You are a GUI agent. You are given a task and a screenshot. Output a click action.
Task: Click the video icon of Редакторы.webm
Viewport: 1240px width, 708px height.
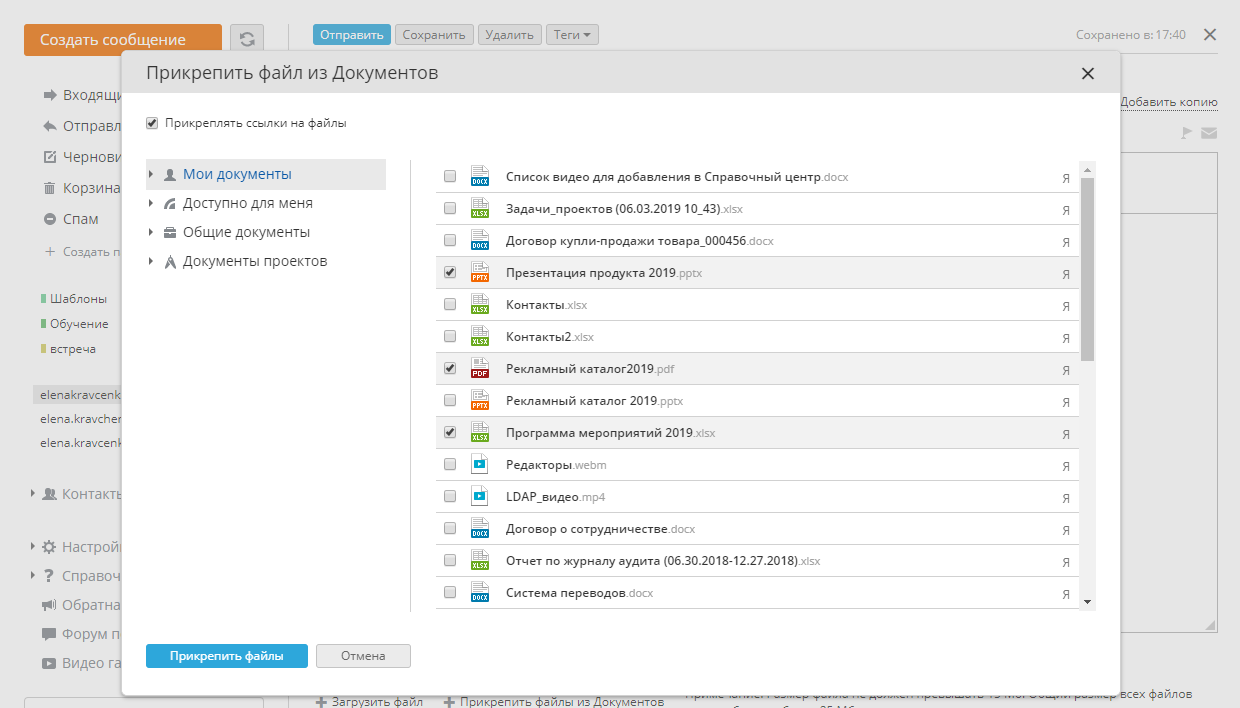(480, 465)
